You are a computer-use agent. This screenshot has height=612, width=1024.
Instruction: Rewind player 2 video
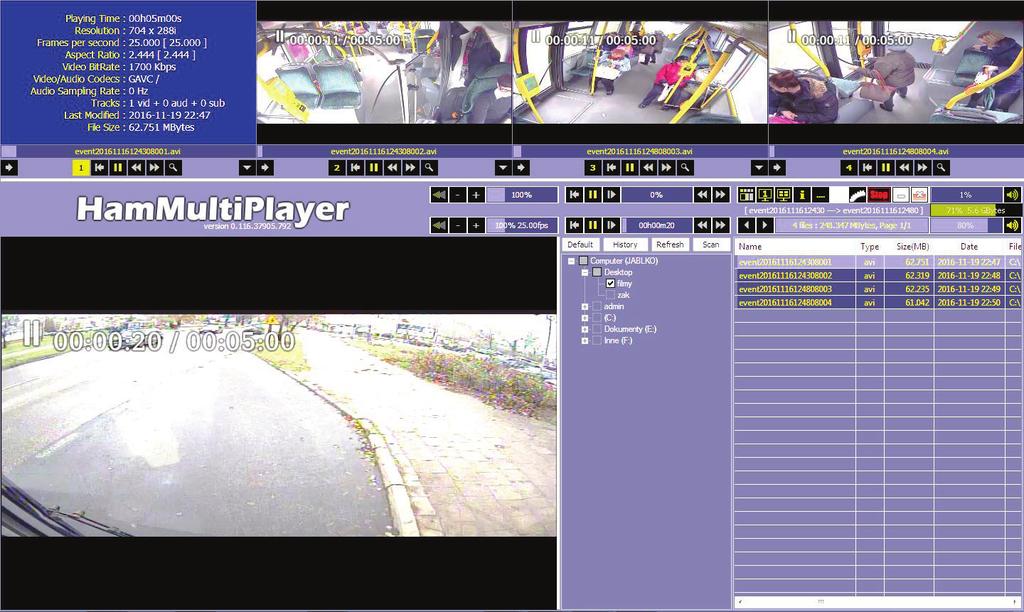[392, 168]
